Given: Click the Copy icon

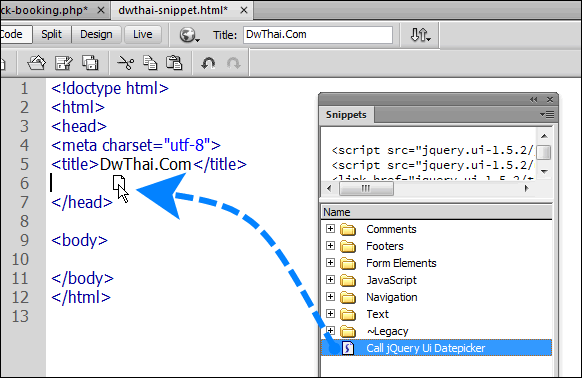Looking at the screenshot, I should tap(150, 62).
